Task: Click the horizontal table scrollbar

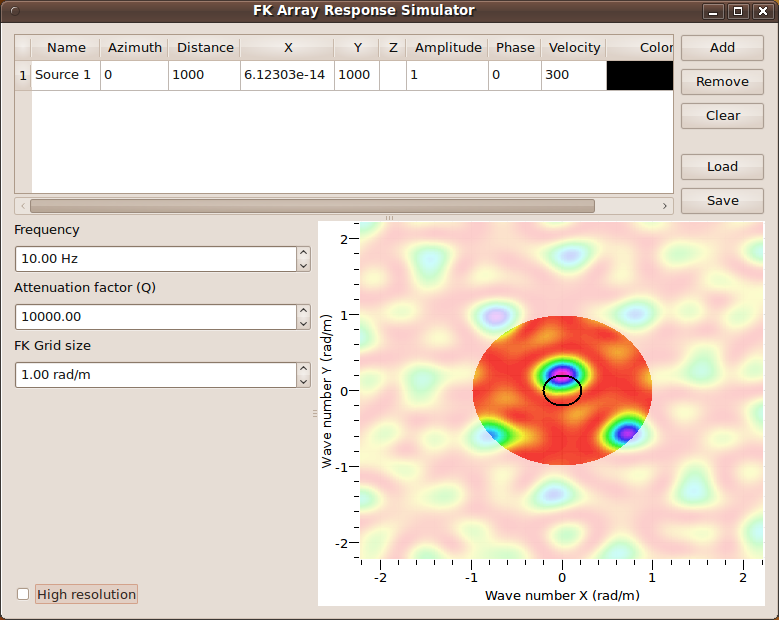Action: pyautogui.click(x=312, y=206)
